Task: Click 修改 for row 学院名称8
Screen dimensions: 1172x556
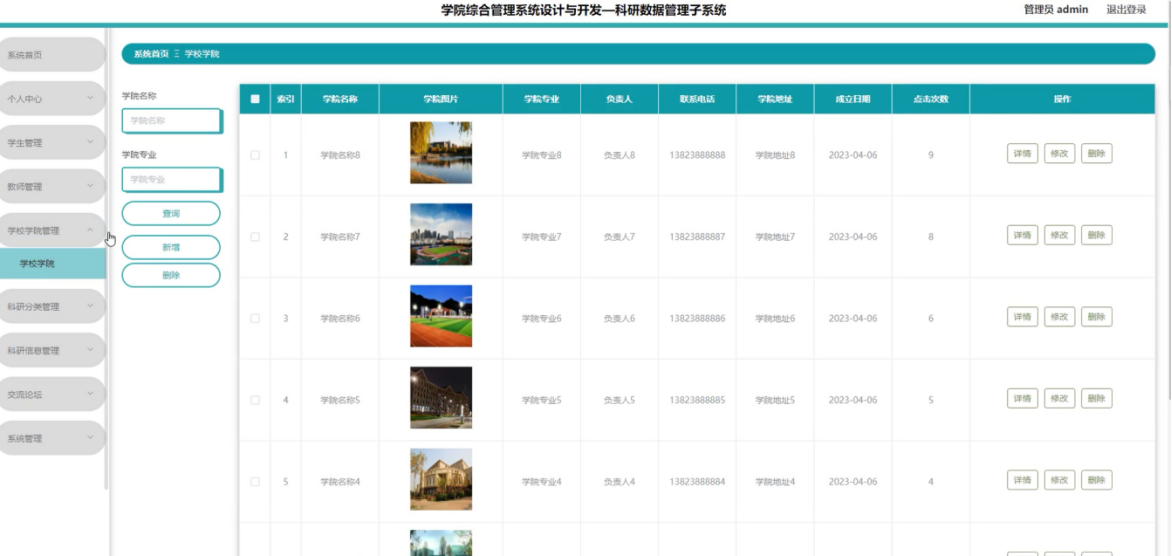Action: coord(1059,153)
